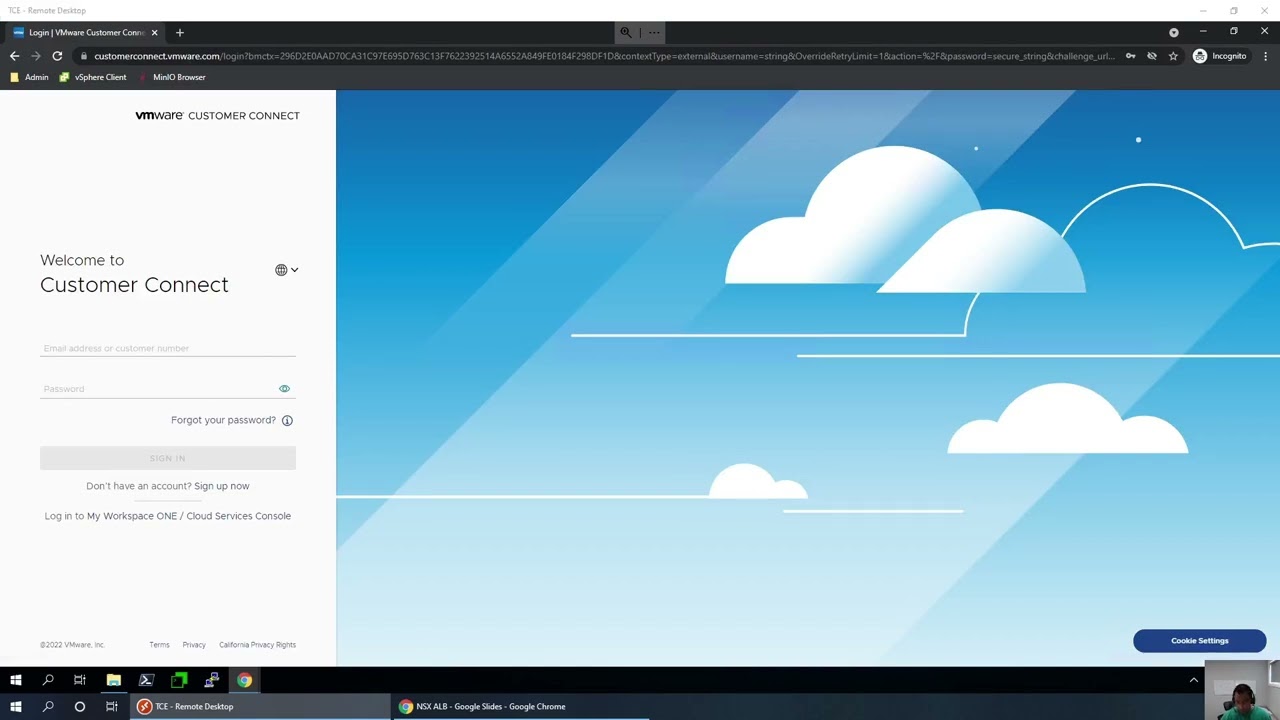
Task: Open the remote desktop bar more options dots
Action: point(654,32)
